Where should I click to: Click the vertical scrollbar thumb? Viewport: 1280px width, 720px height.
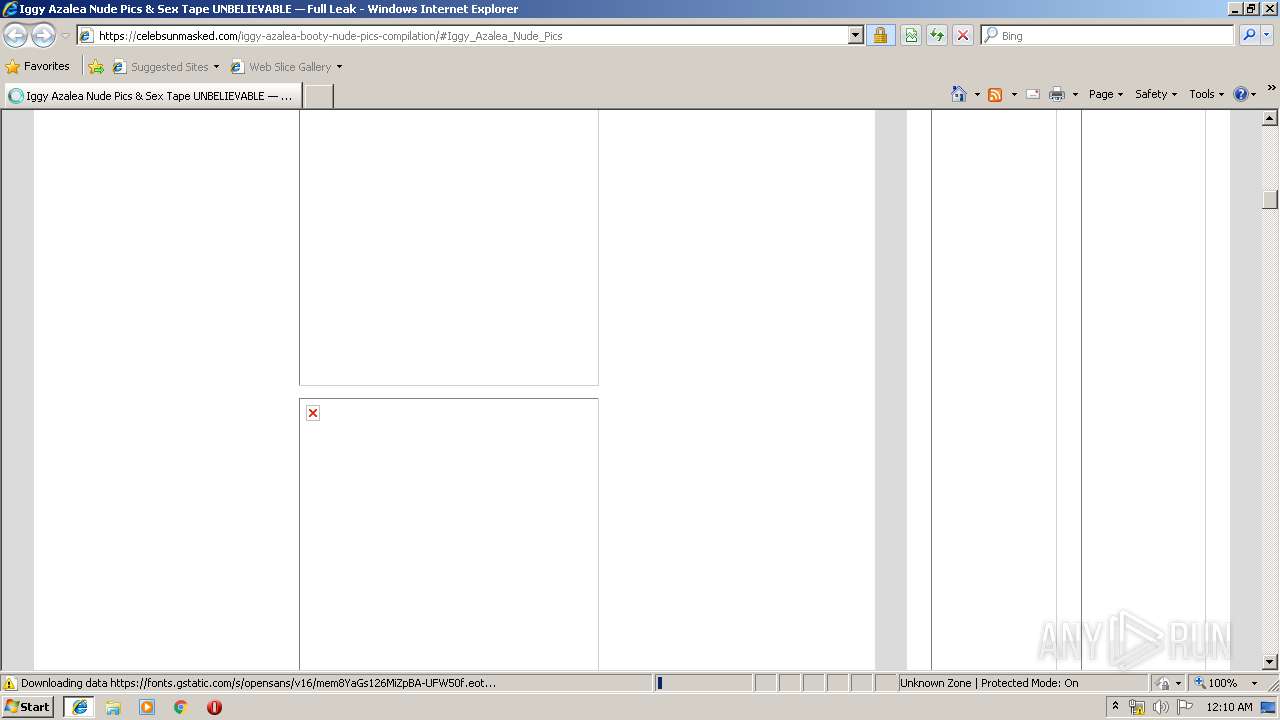1270,199
